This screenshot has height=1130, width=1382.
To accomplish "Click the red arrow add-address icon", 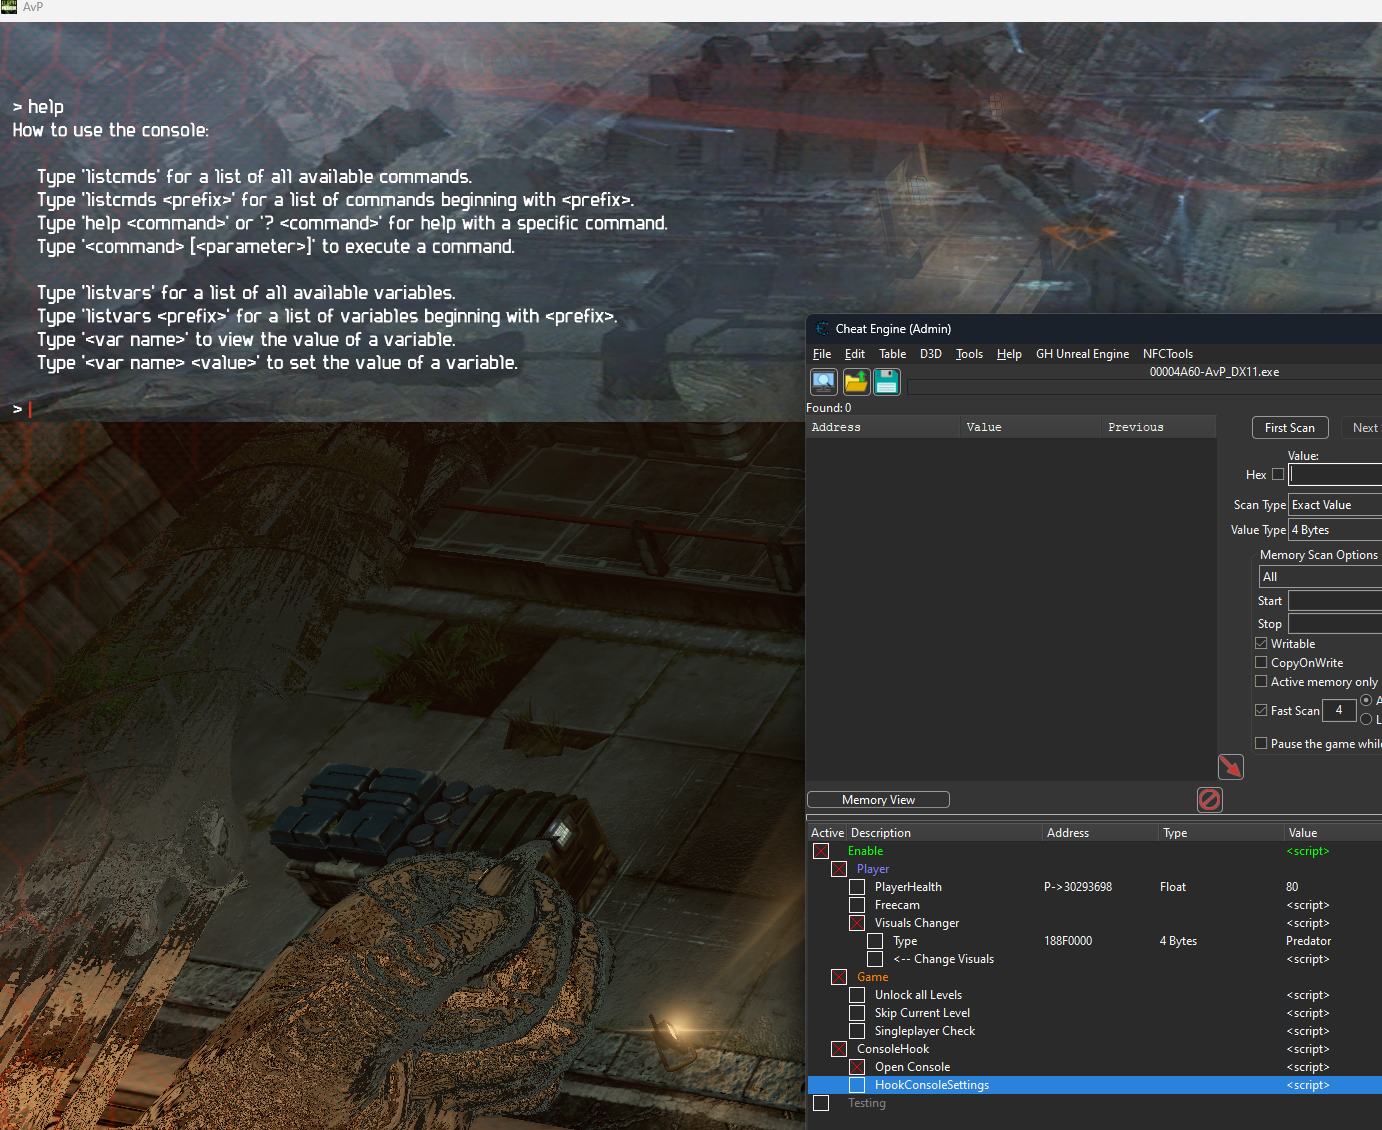I will pos(1231,767).
